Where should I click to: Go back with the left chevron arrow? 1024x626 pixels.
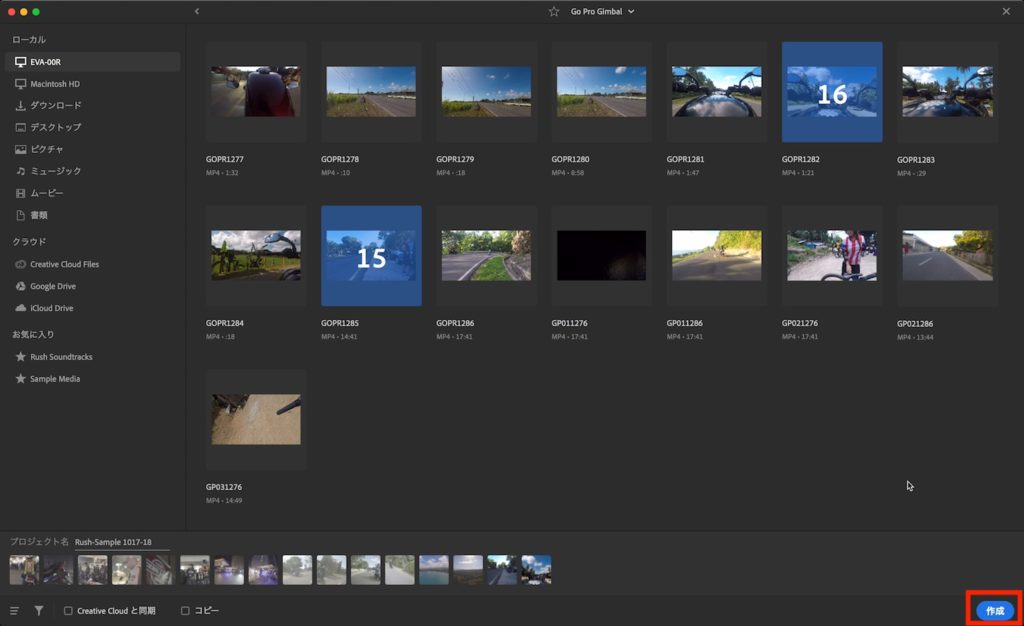(197, 11)
